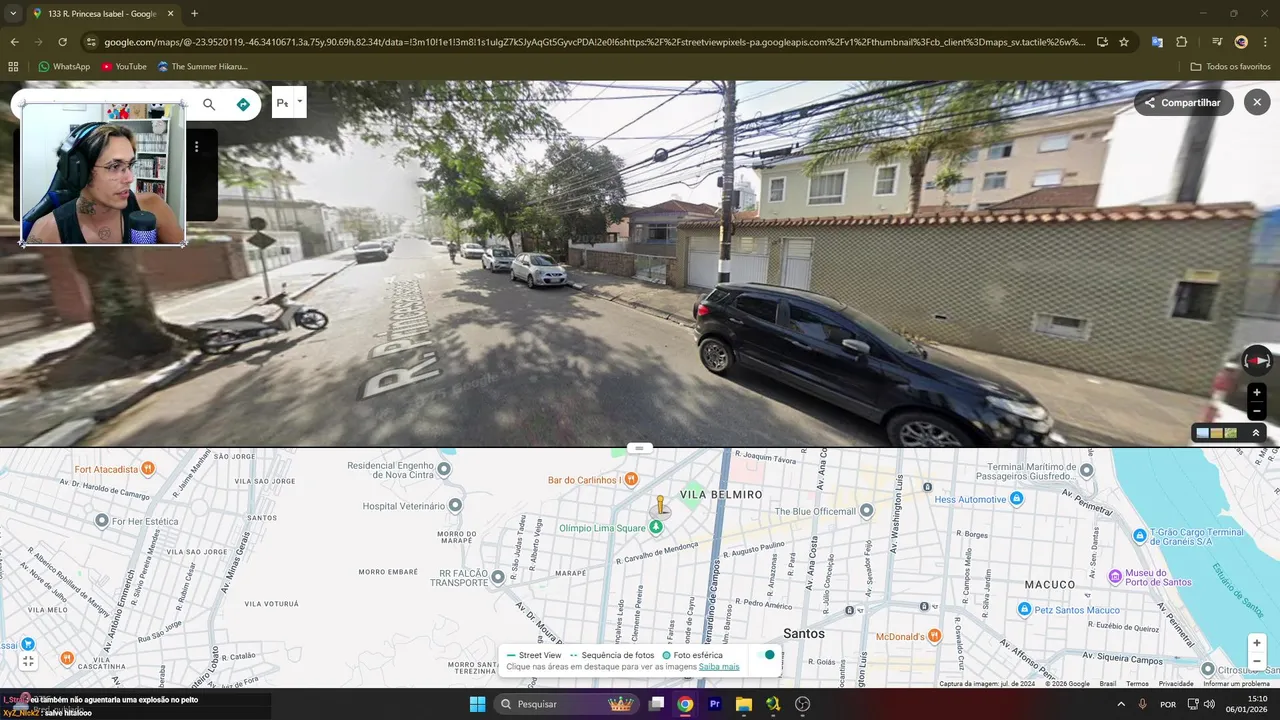The height and width of the screenshot is (720, 1280).
Task: Click the T-Grão Cargo Terminal pin
Action: (1140, 536)
